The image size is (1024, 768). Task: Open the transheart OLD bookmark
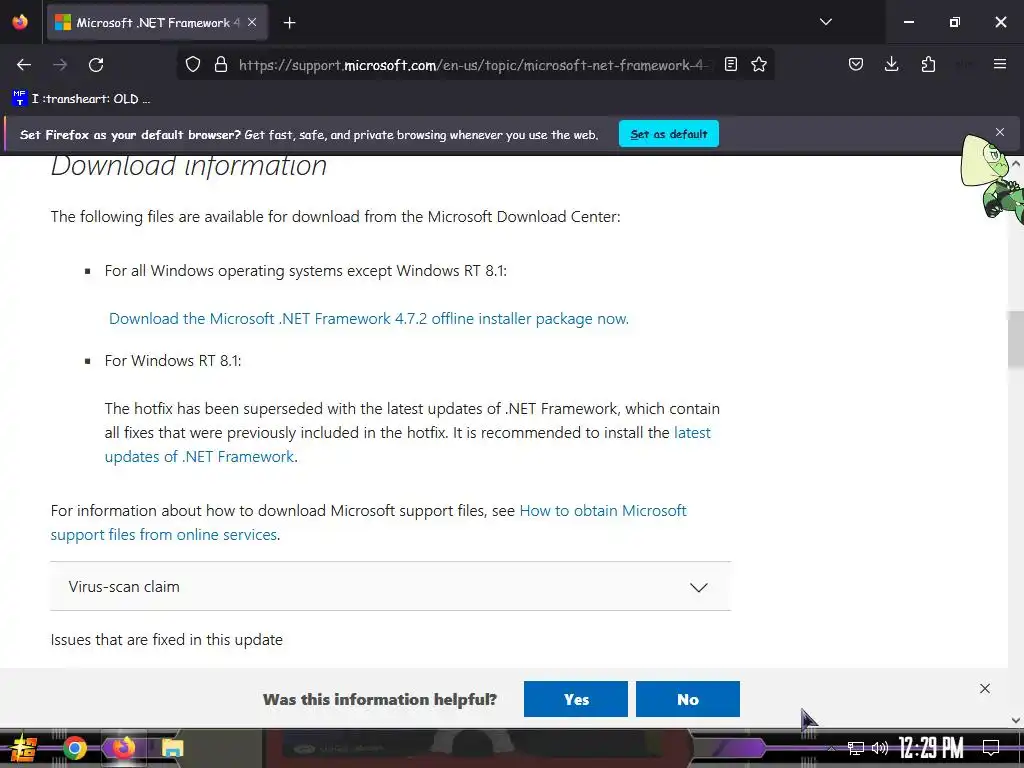coord(82,99)
